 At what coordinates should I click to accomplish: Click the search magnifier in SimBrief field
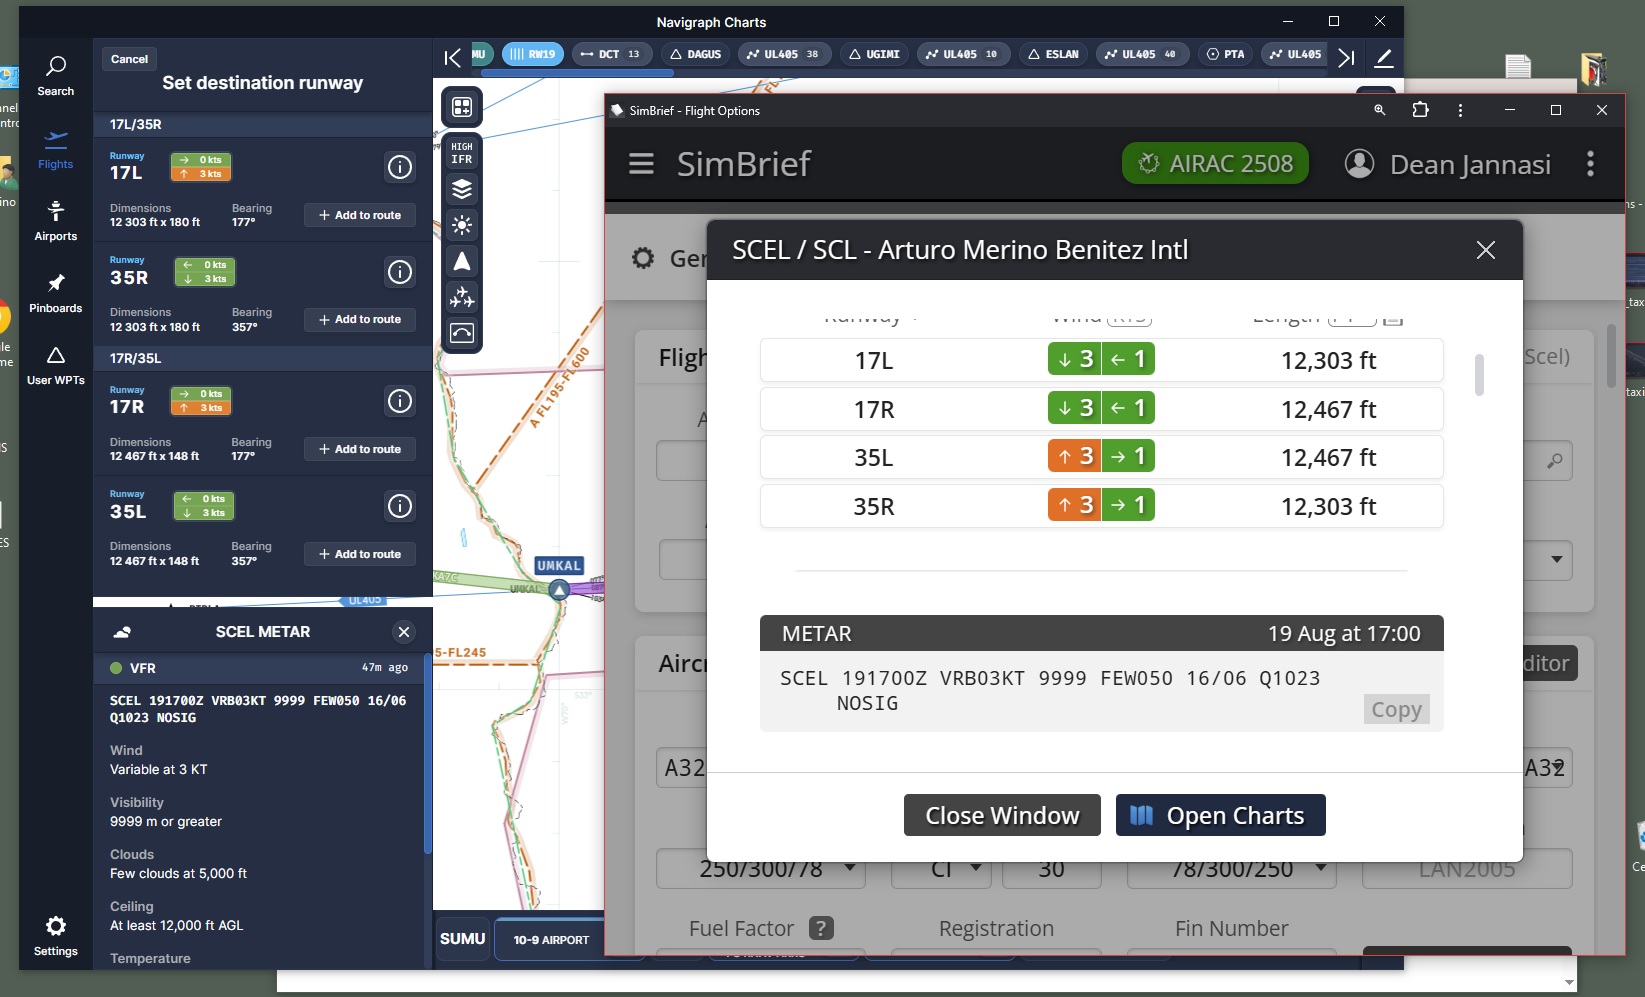pos(1554,461)
